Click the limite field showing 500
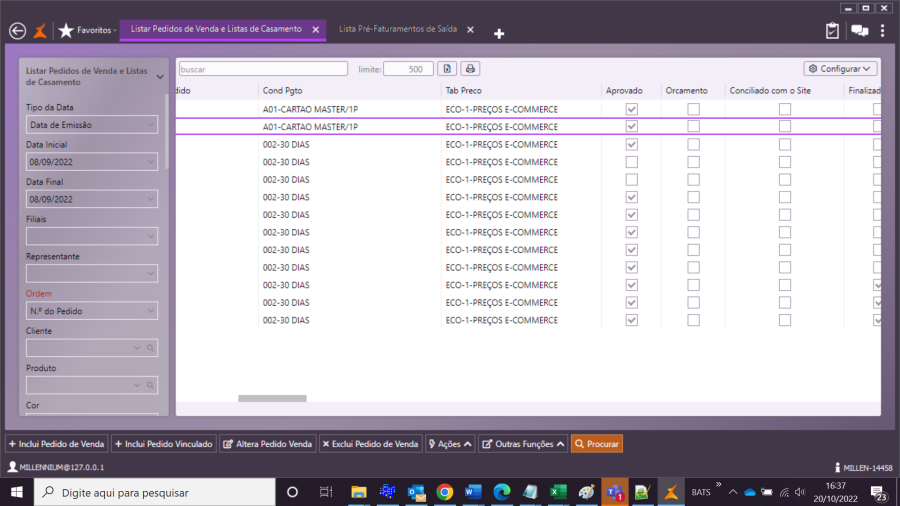 coord(408,69)
